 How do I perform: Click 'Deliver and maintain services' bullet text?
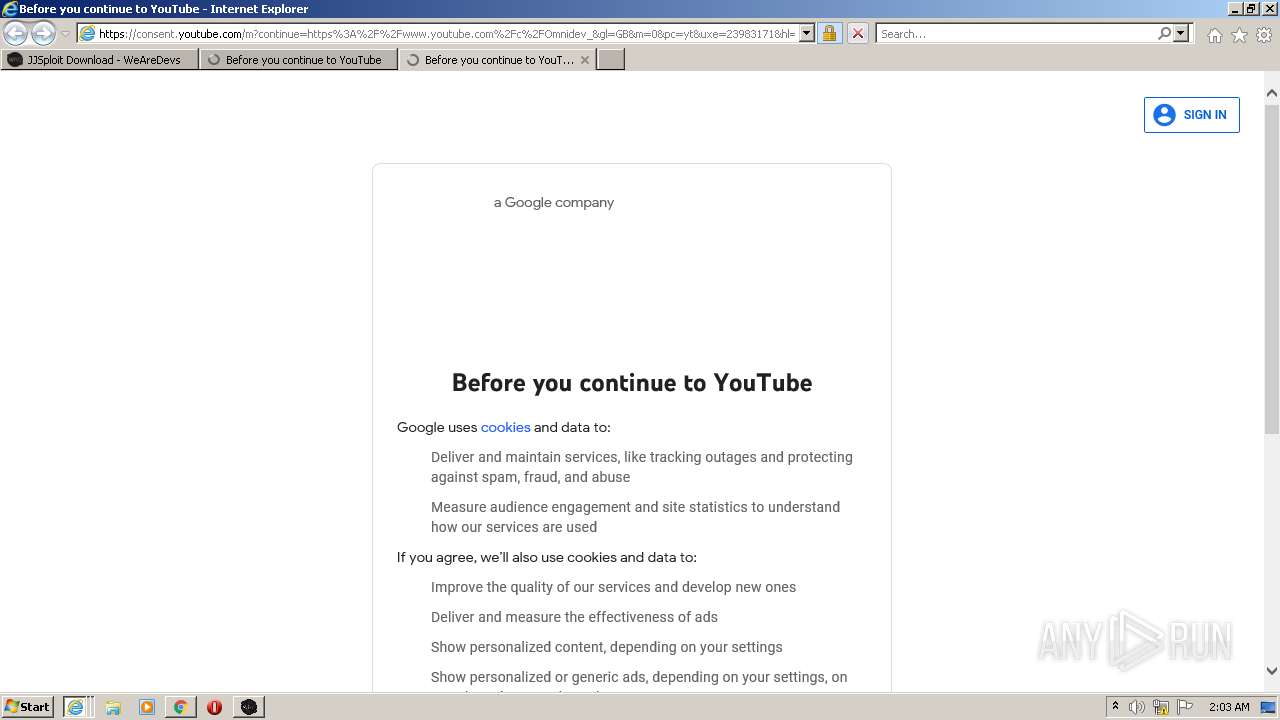642,467
